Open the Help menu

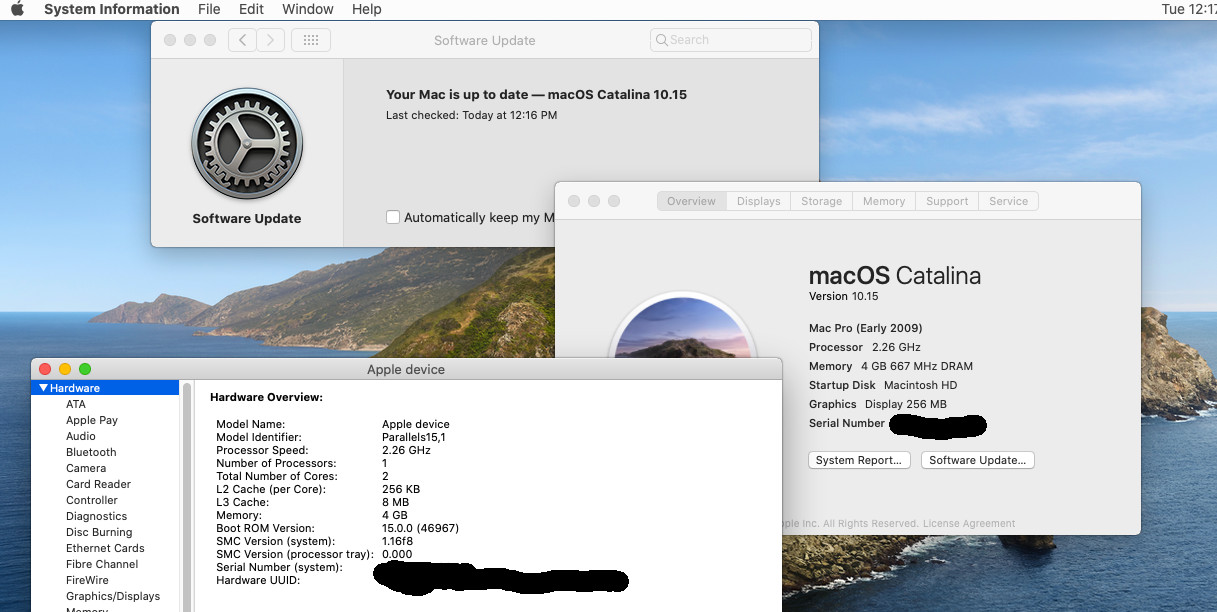pos(367,9)
